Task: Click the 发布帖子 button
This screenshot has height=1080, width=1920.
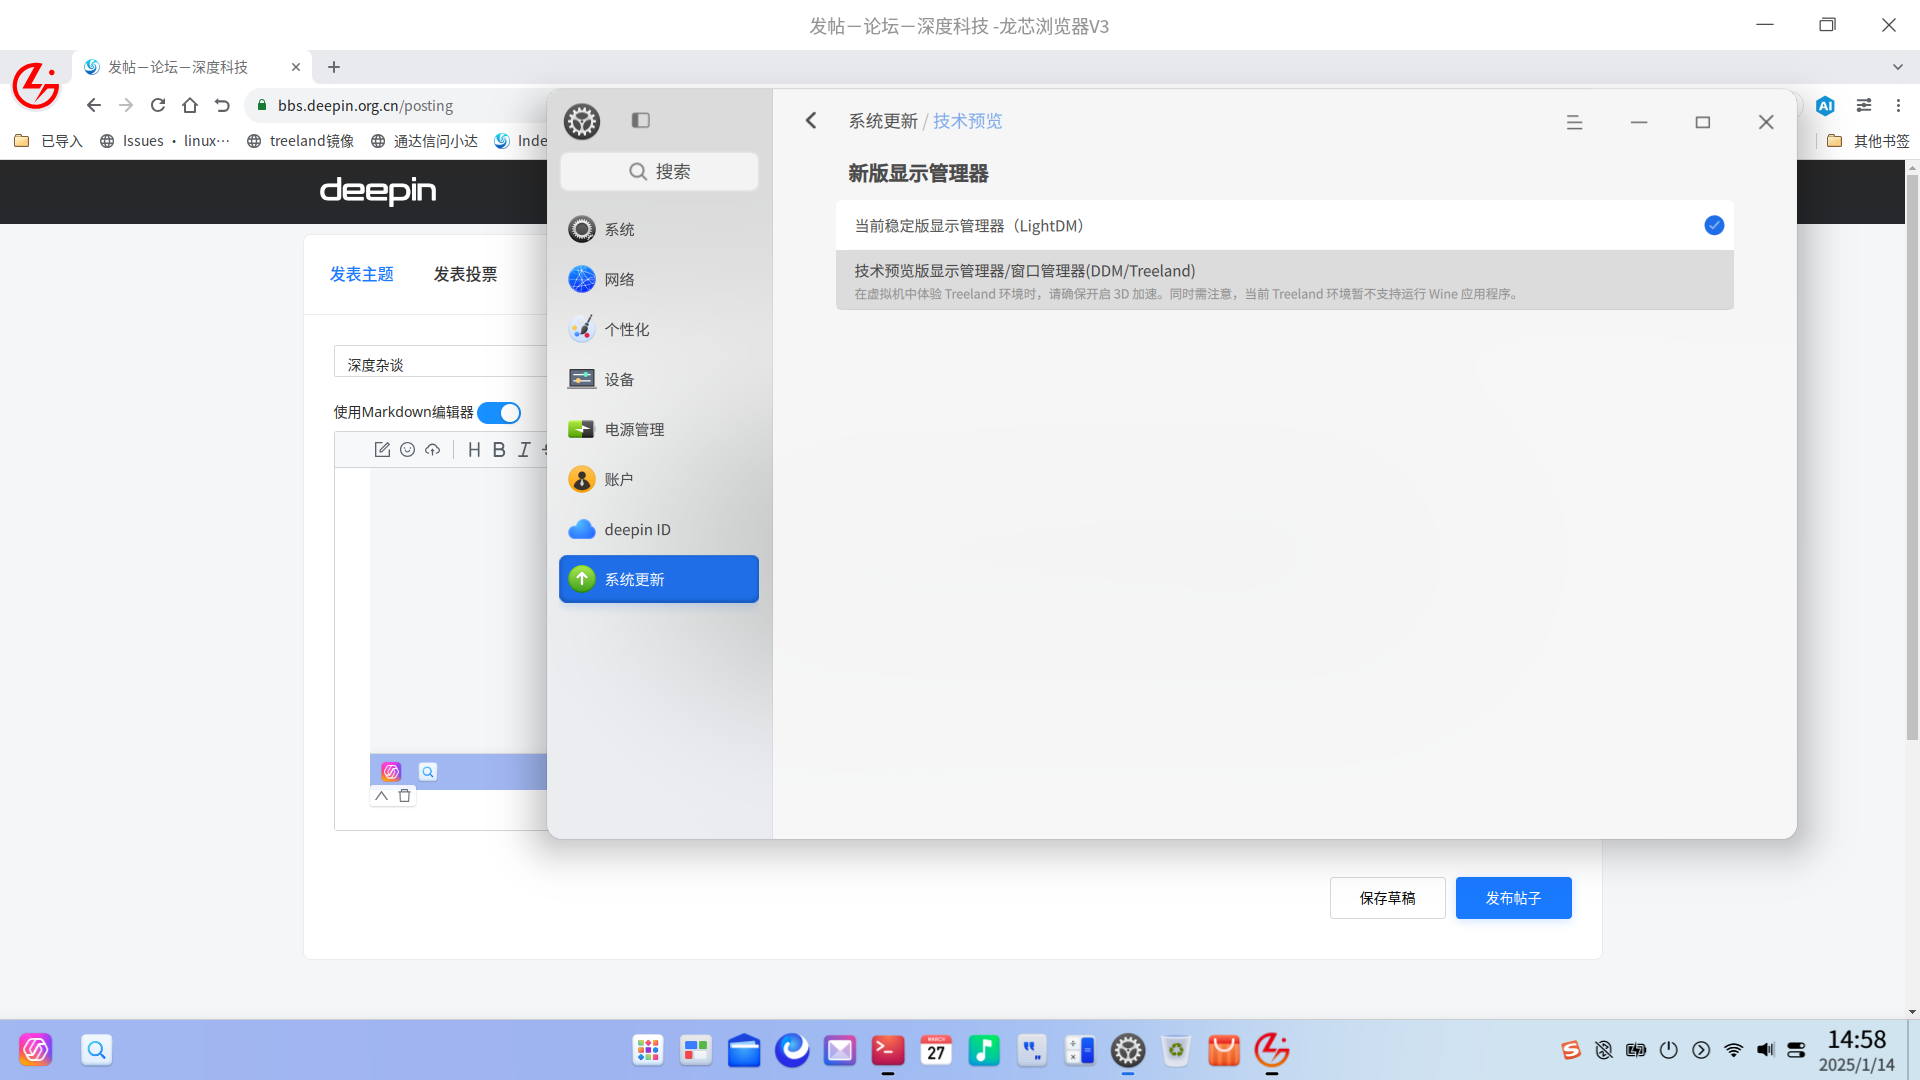Action: (x=1513, y=898)
